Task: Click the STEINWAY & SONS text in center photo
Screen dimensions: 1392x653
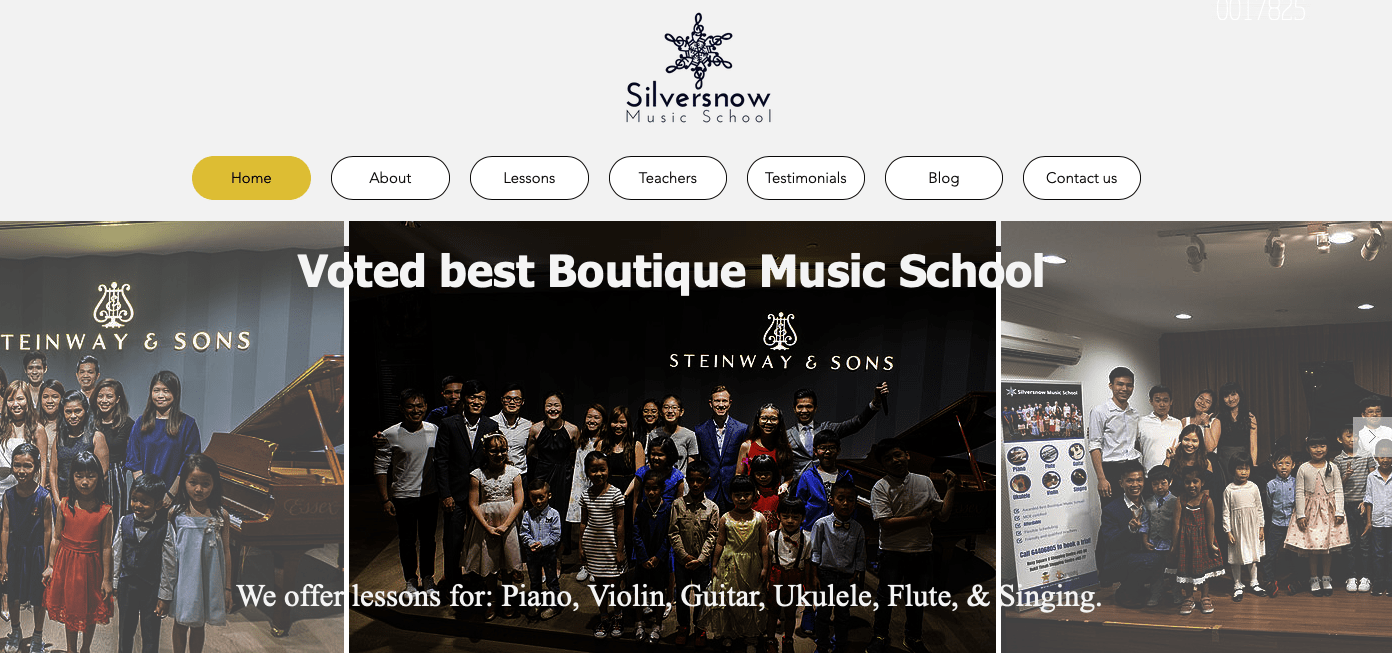Action: pos(782,362)
